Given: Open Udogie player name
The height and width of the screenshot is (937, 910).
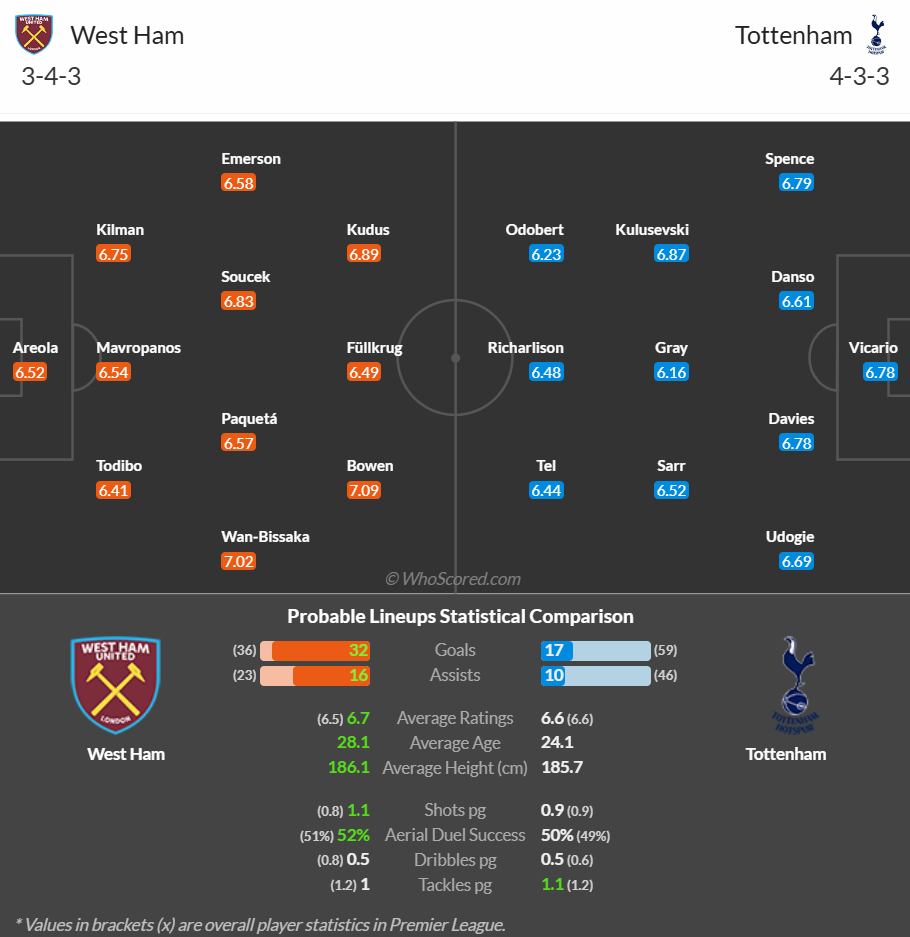Looking at the screenshot, I should [790, 537].
